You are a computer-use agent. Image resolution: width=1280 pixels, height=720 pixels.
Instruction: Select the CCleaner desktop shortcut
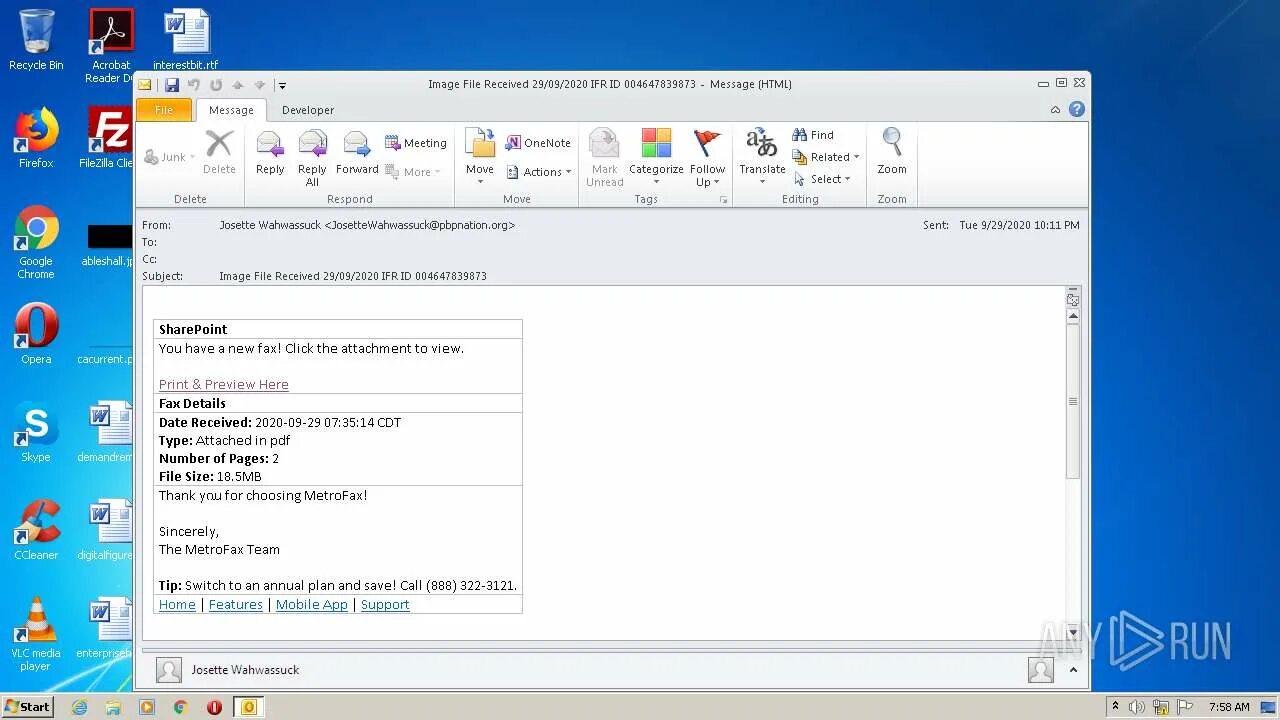pos(36,530)
